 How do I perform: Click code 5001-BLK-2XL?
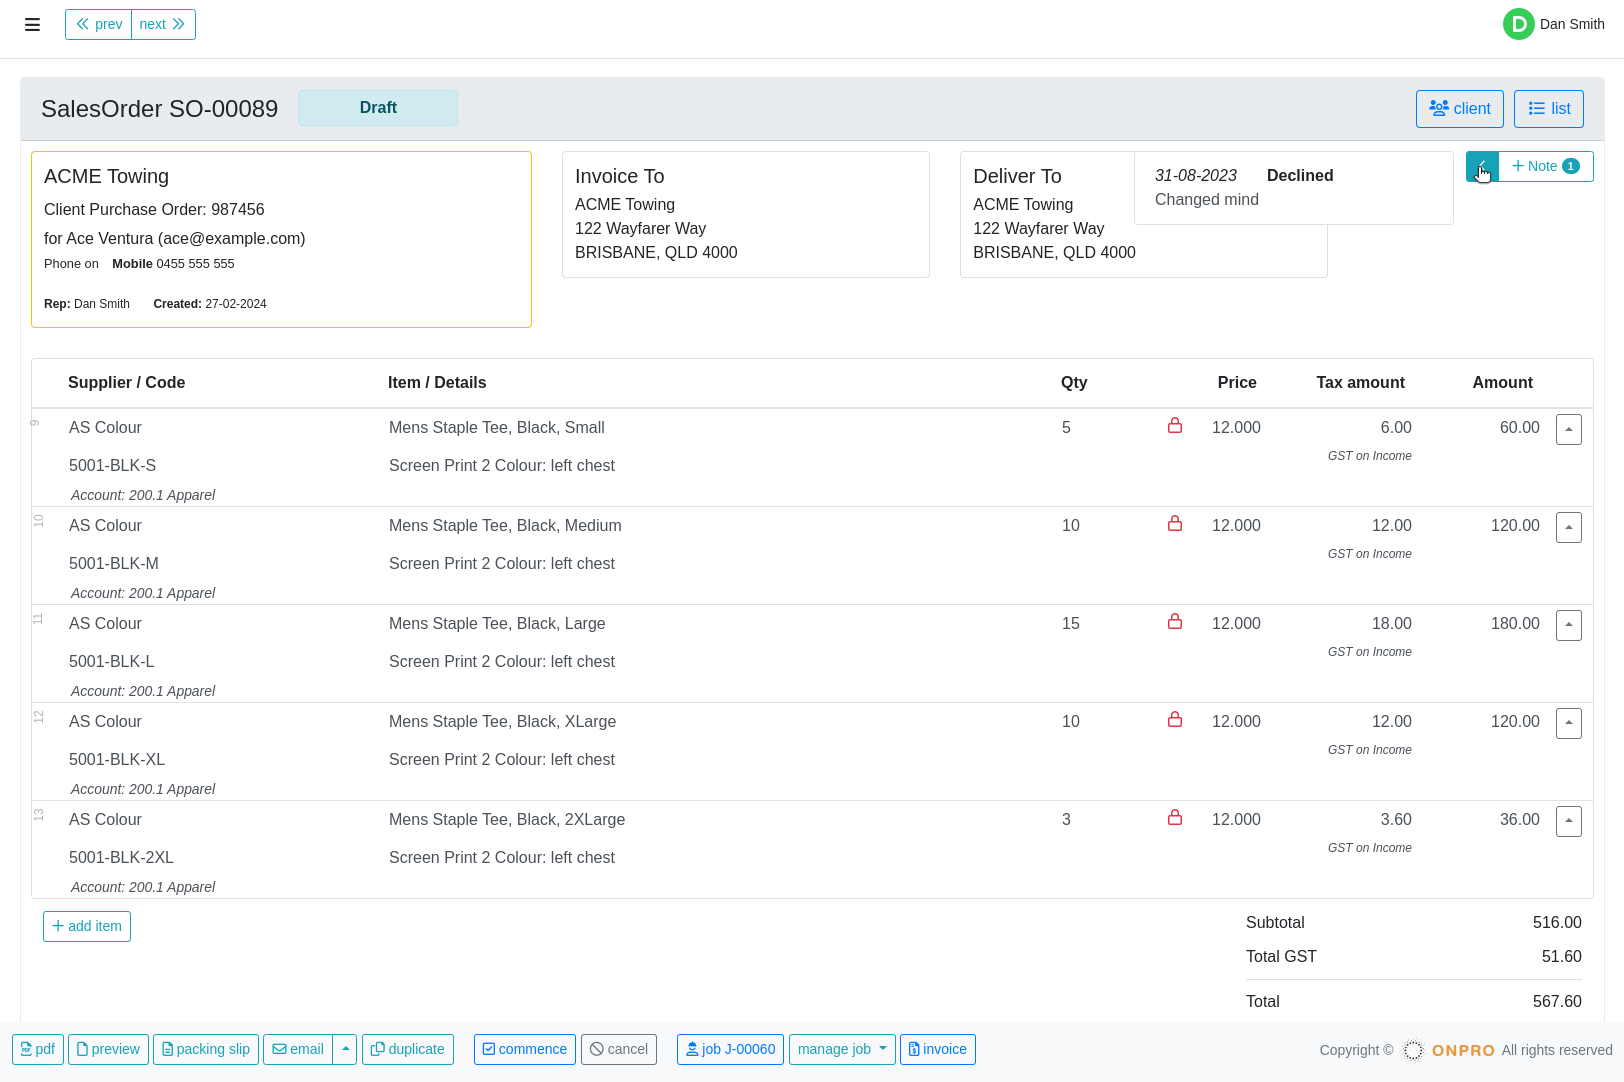pos(121,858)
